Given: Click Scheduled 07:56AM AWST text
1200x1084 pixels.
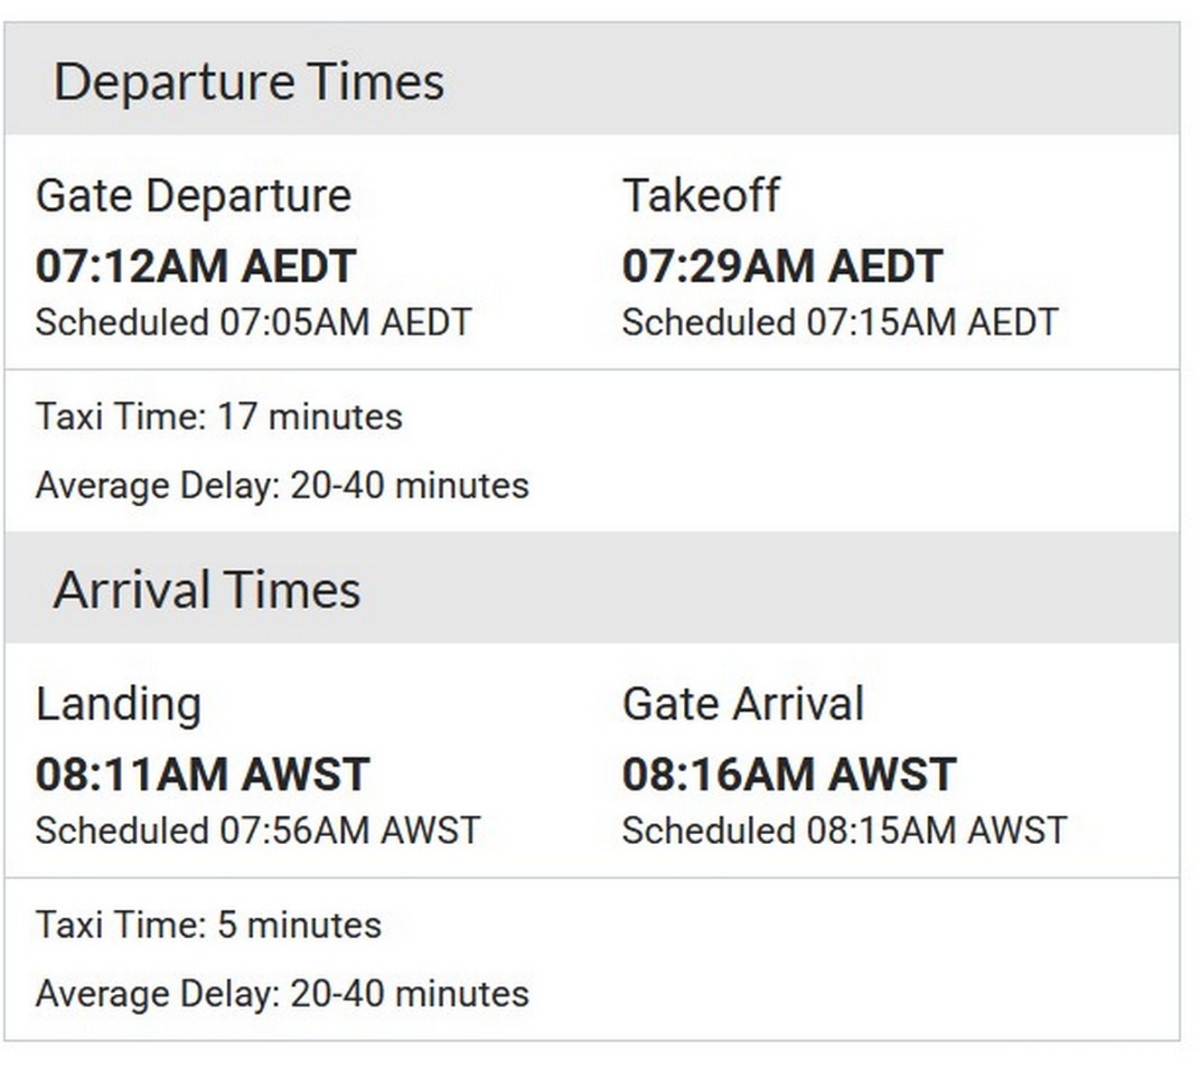Looking at the screenshot, I should (x=258, y=831).
